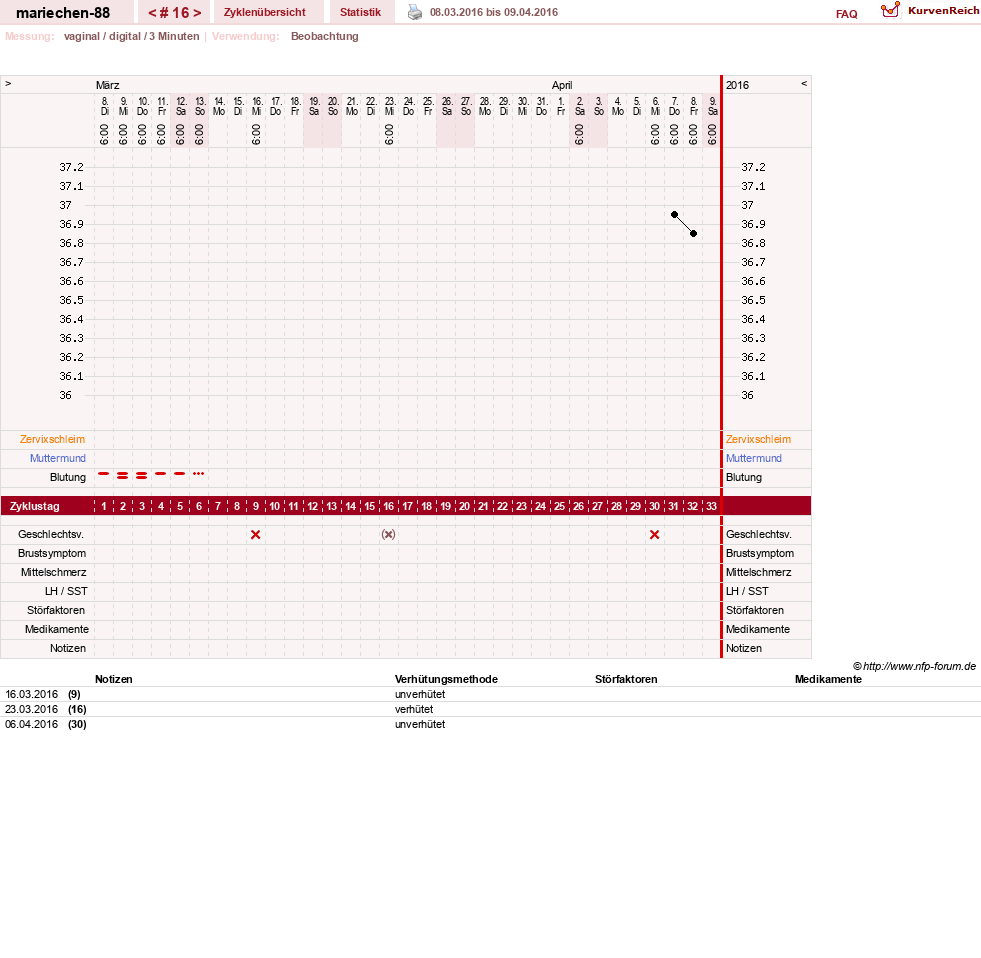Select the bleeding mark on cycle day 1
981x958 pixels.
point(104,474)
